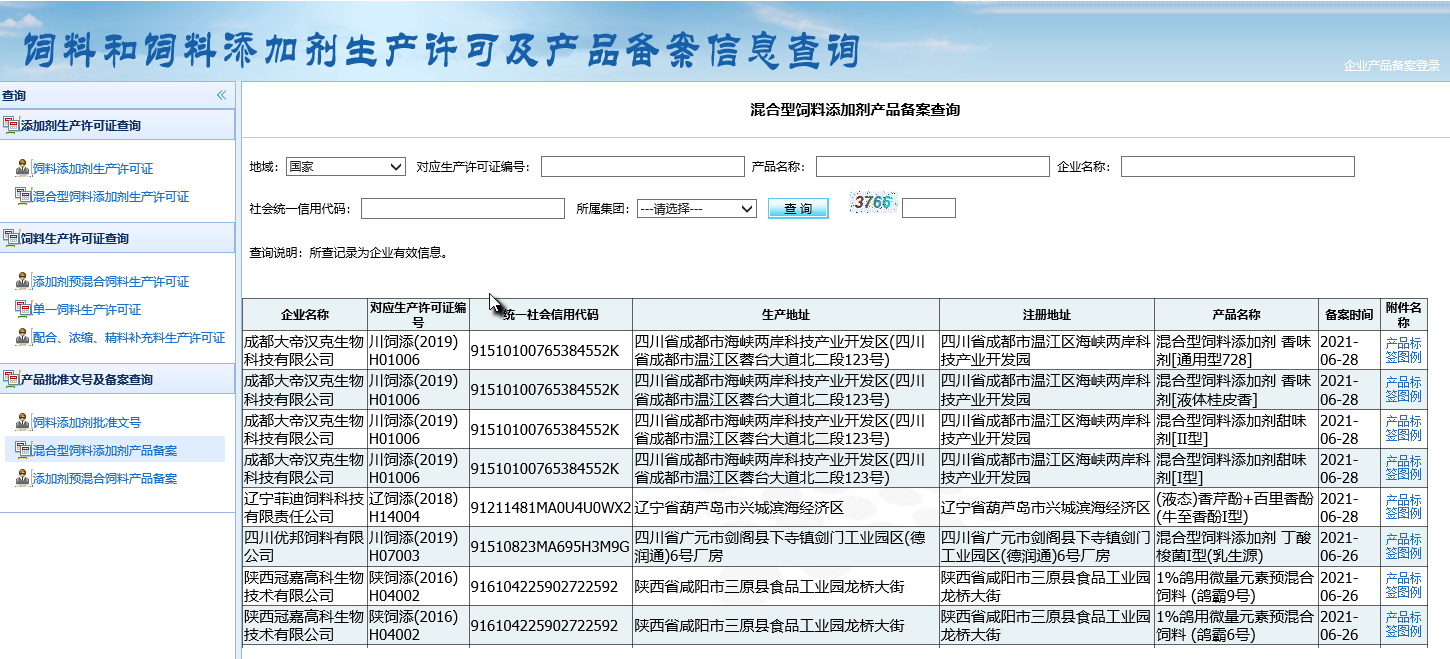
Task: Select product name 甜味剂[II型] cell
Action: (x=1236, y=429)
